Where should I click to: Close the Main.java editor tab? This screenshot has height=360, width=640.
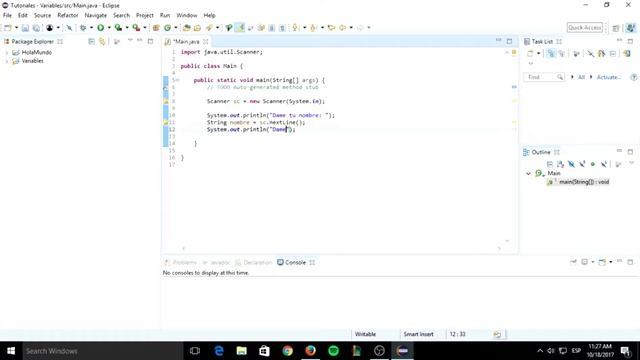coord(206,42)
